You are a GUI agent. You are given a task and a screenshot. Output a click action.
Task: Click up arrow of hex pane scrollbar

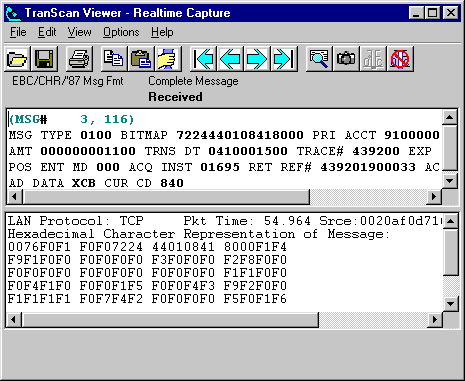[451, 221]
